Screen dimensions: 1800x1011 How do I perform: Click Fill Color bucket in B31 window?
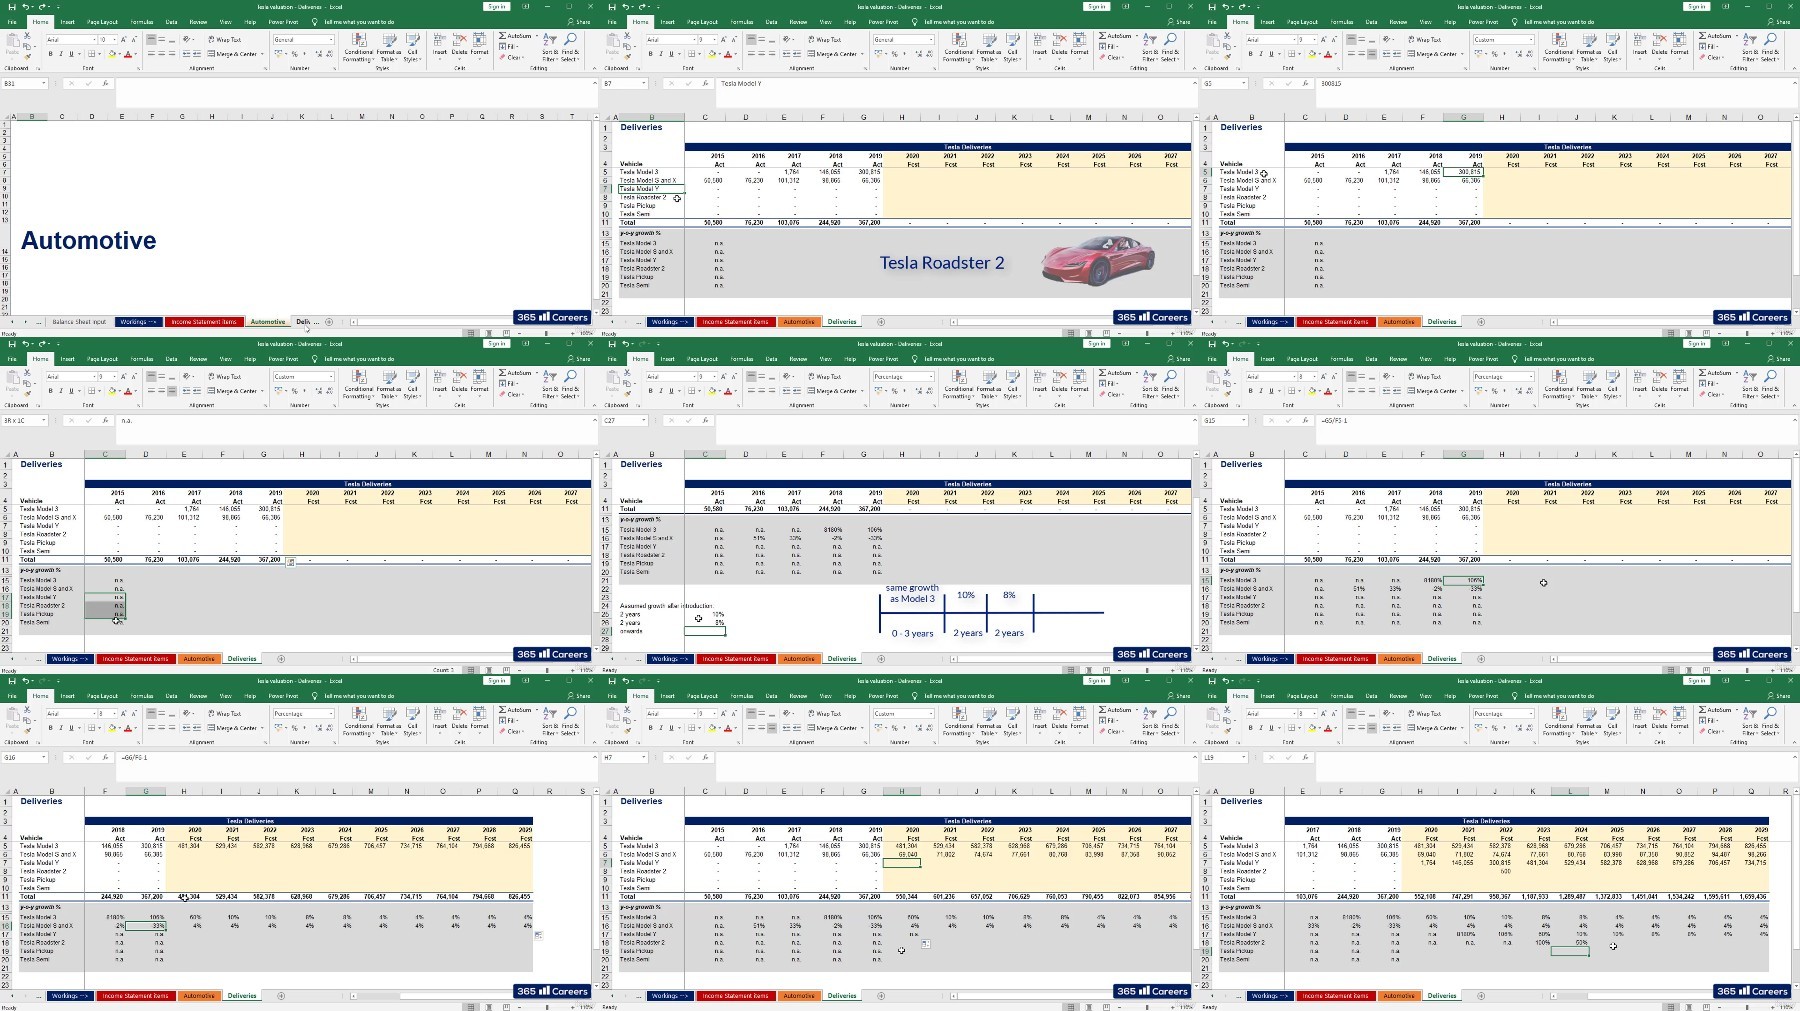pos(111,54)
